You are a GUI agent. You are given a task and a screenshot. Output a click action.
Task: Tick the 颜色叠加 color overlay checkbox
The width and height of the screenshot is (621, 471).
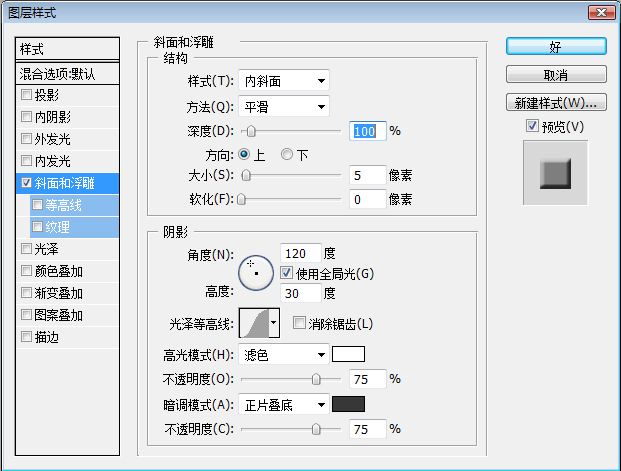26,271
